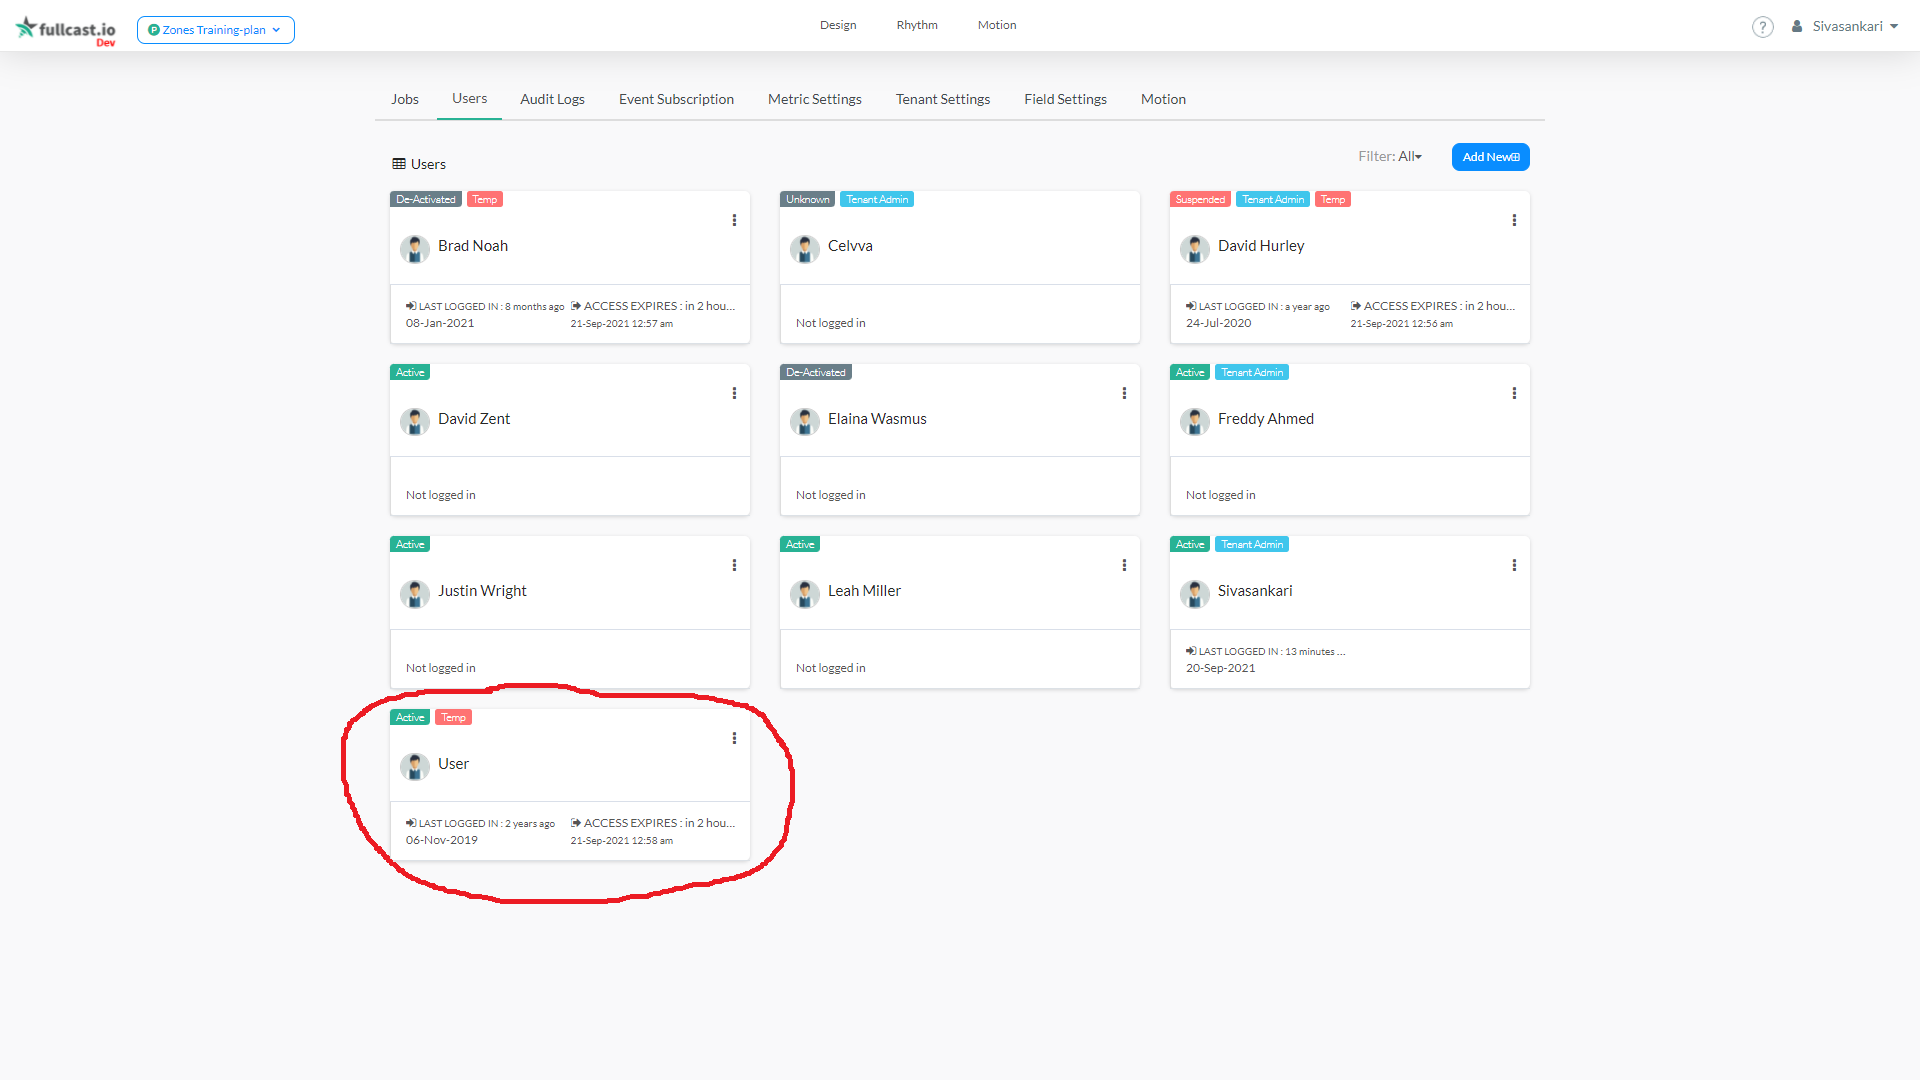Open options menu on David Zent's card
Viewport: 1920px width, 1080px height.
coord(734,393)
